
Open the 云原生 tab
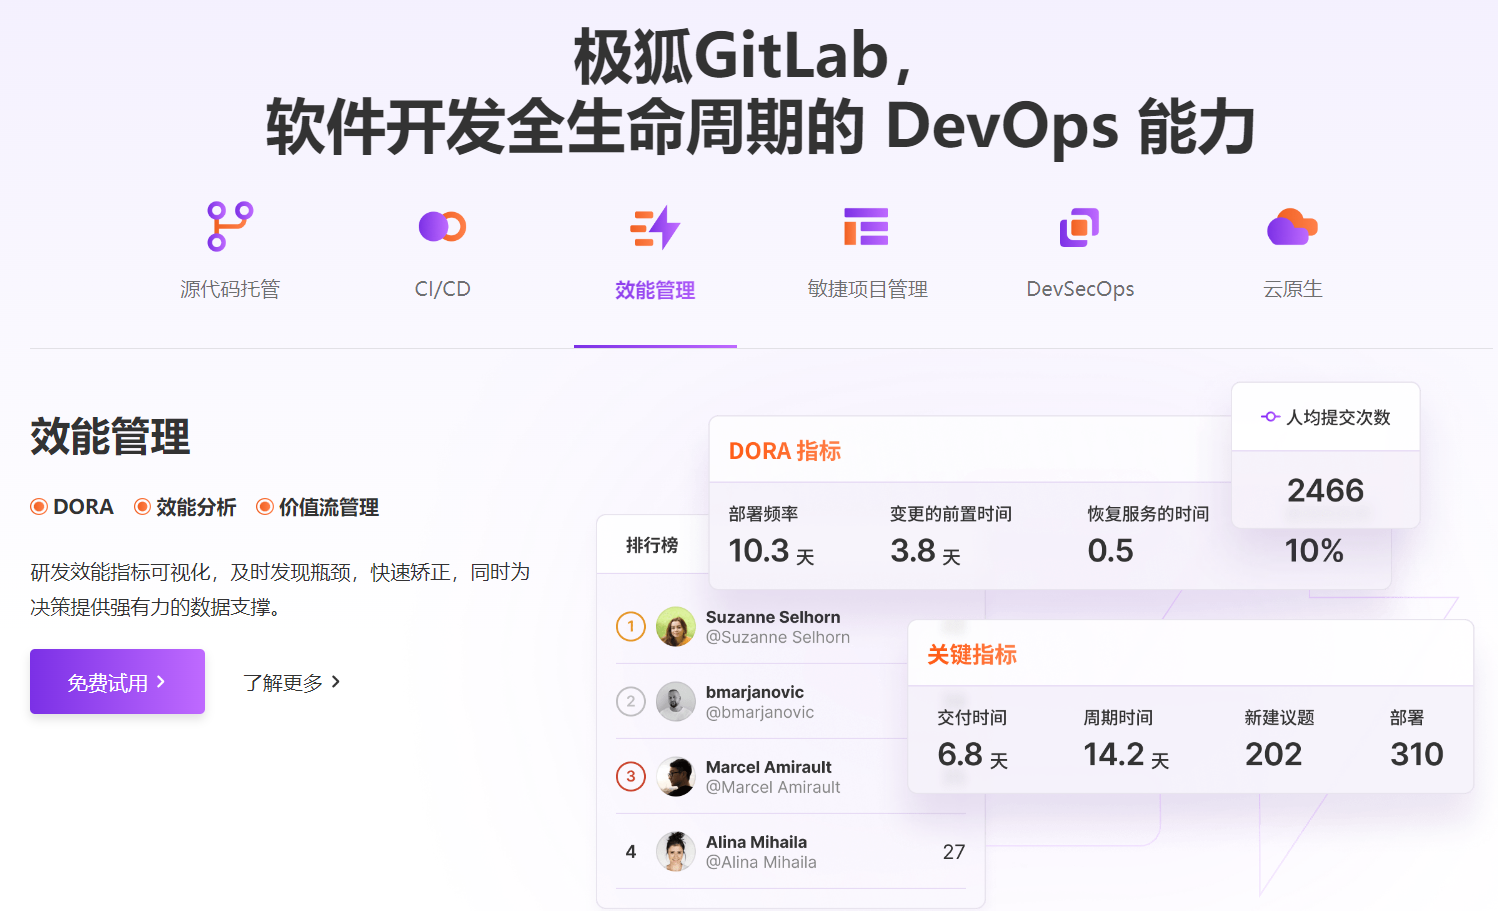click(x=1292, y=289)
